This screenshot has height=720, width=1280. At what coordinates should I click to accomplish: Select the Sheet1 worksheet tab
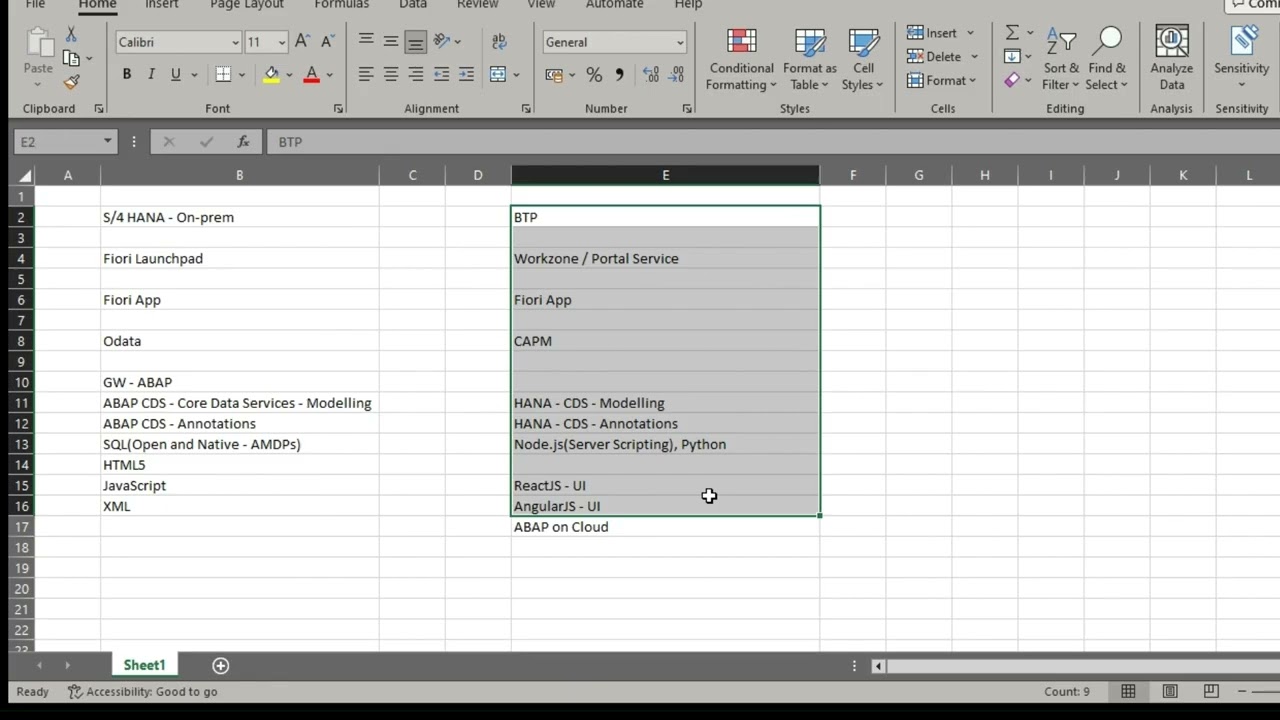(144, 665)
